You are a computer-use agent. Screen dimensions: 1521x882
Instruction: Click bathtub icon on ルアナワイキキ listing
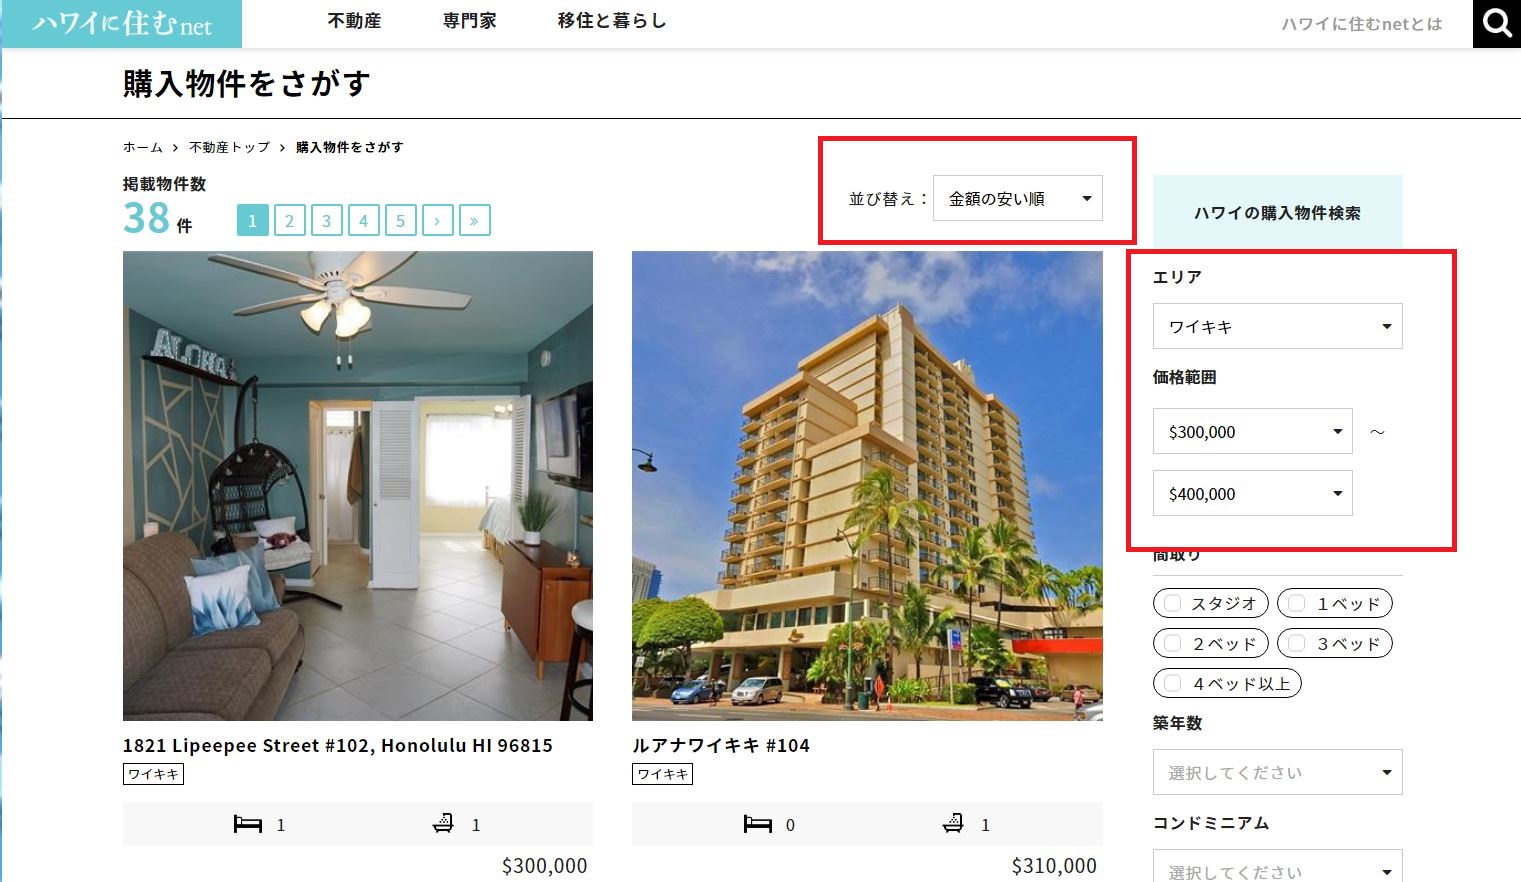(x=953, y=823)
